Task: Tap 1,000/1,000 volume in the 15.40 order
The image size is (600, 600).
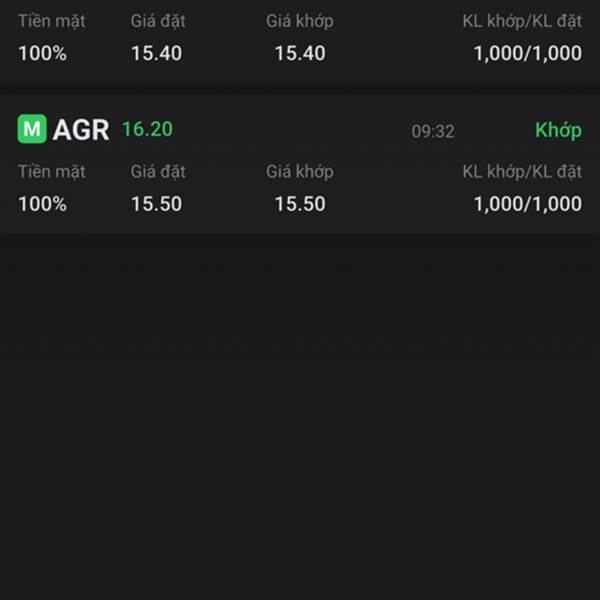Action: [x=528, y=53]
